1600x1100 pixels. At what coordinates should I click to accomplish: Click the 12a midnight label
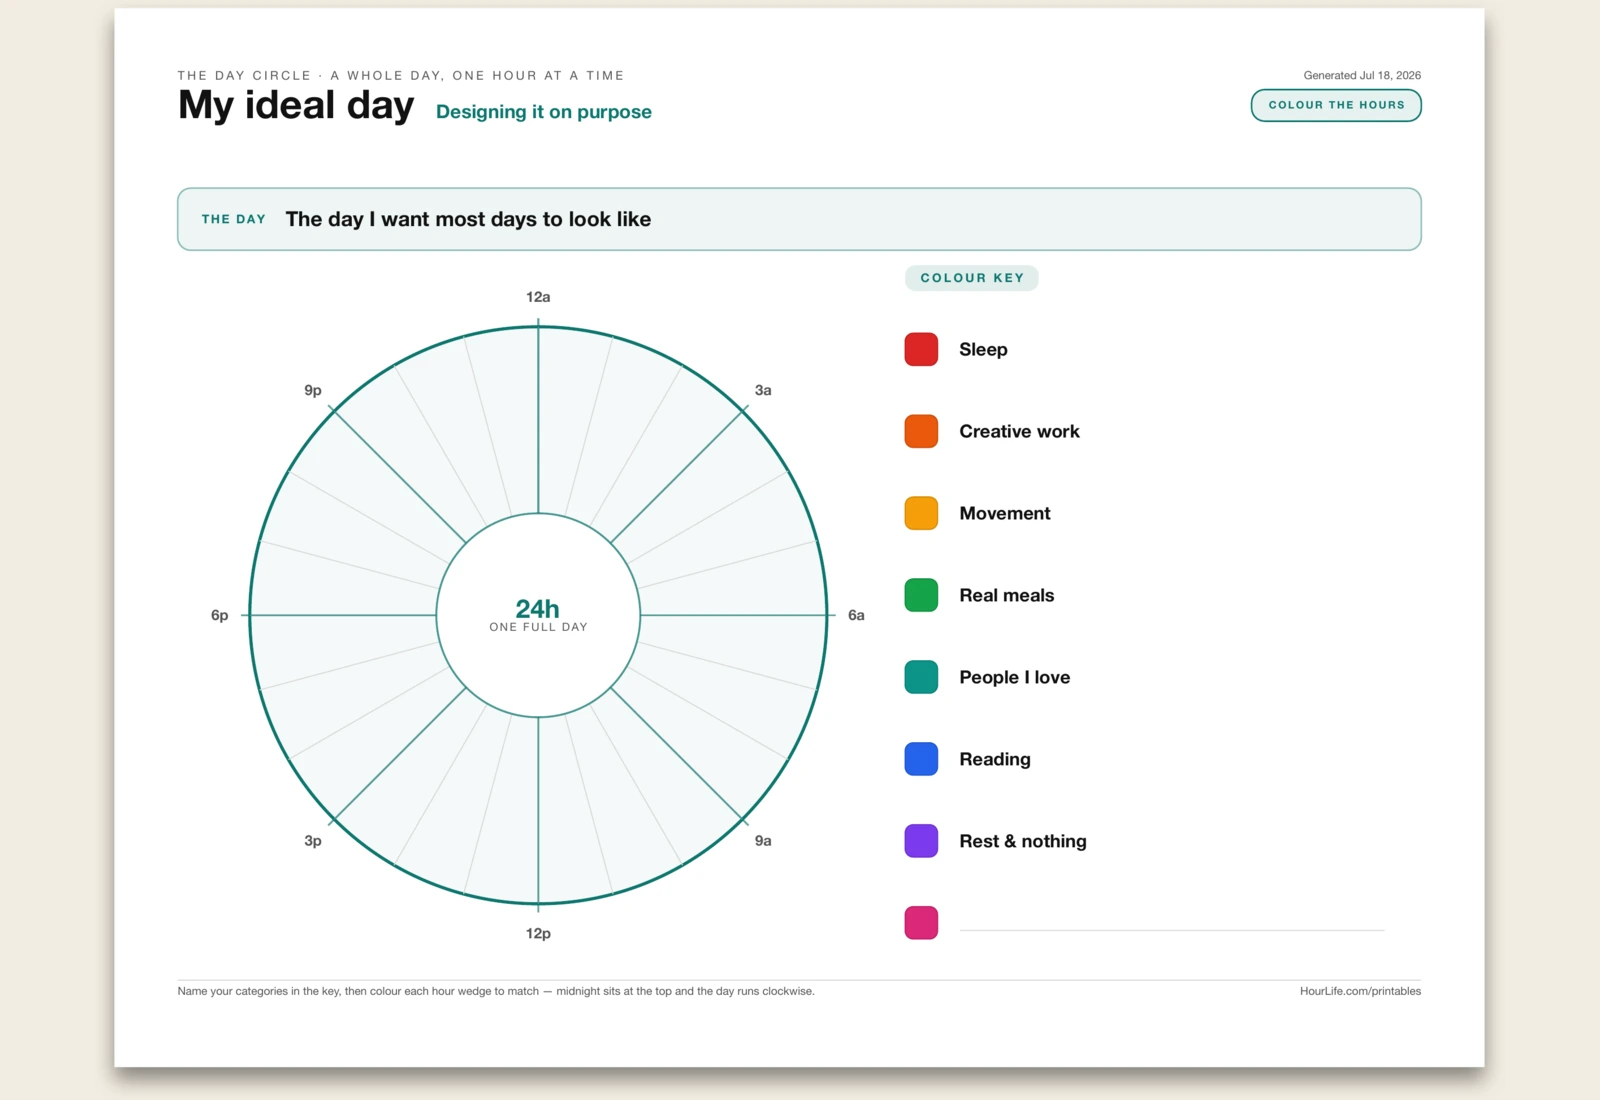click(538, 297)
